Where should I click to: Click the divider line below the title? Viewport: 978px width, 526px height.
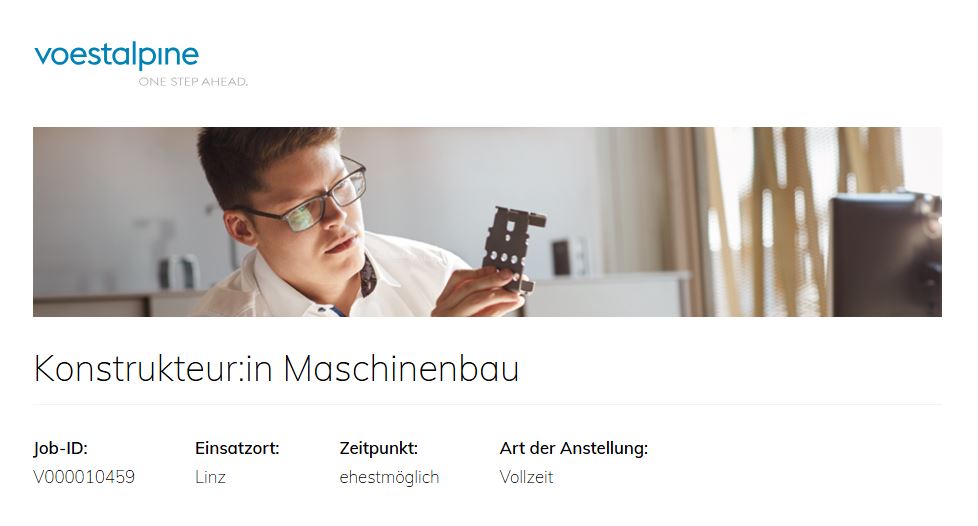[487, 404]
